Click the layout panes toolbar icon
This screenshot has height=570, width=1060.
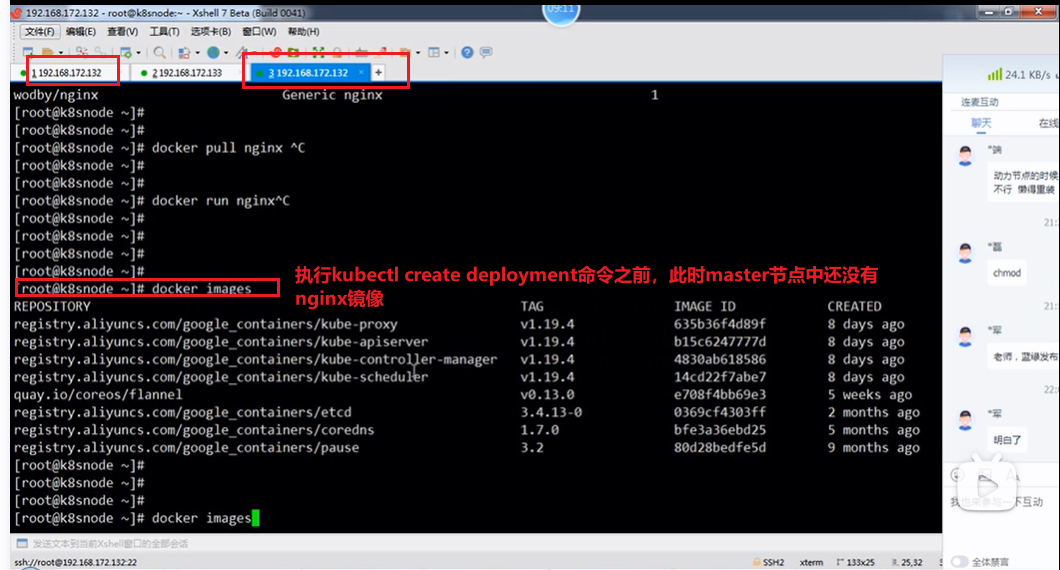coord(434,52)
